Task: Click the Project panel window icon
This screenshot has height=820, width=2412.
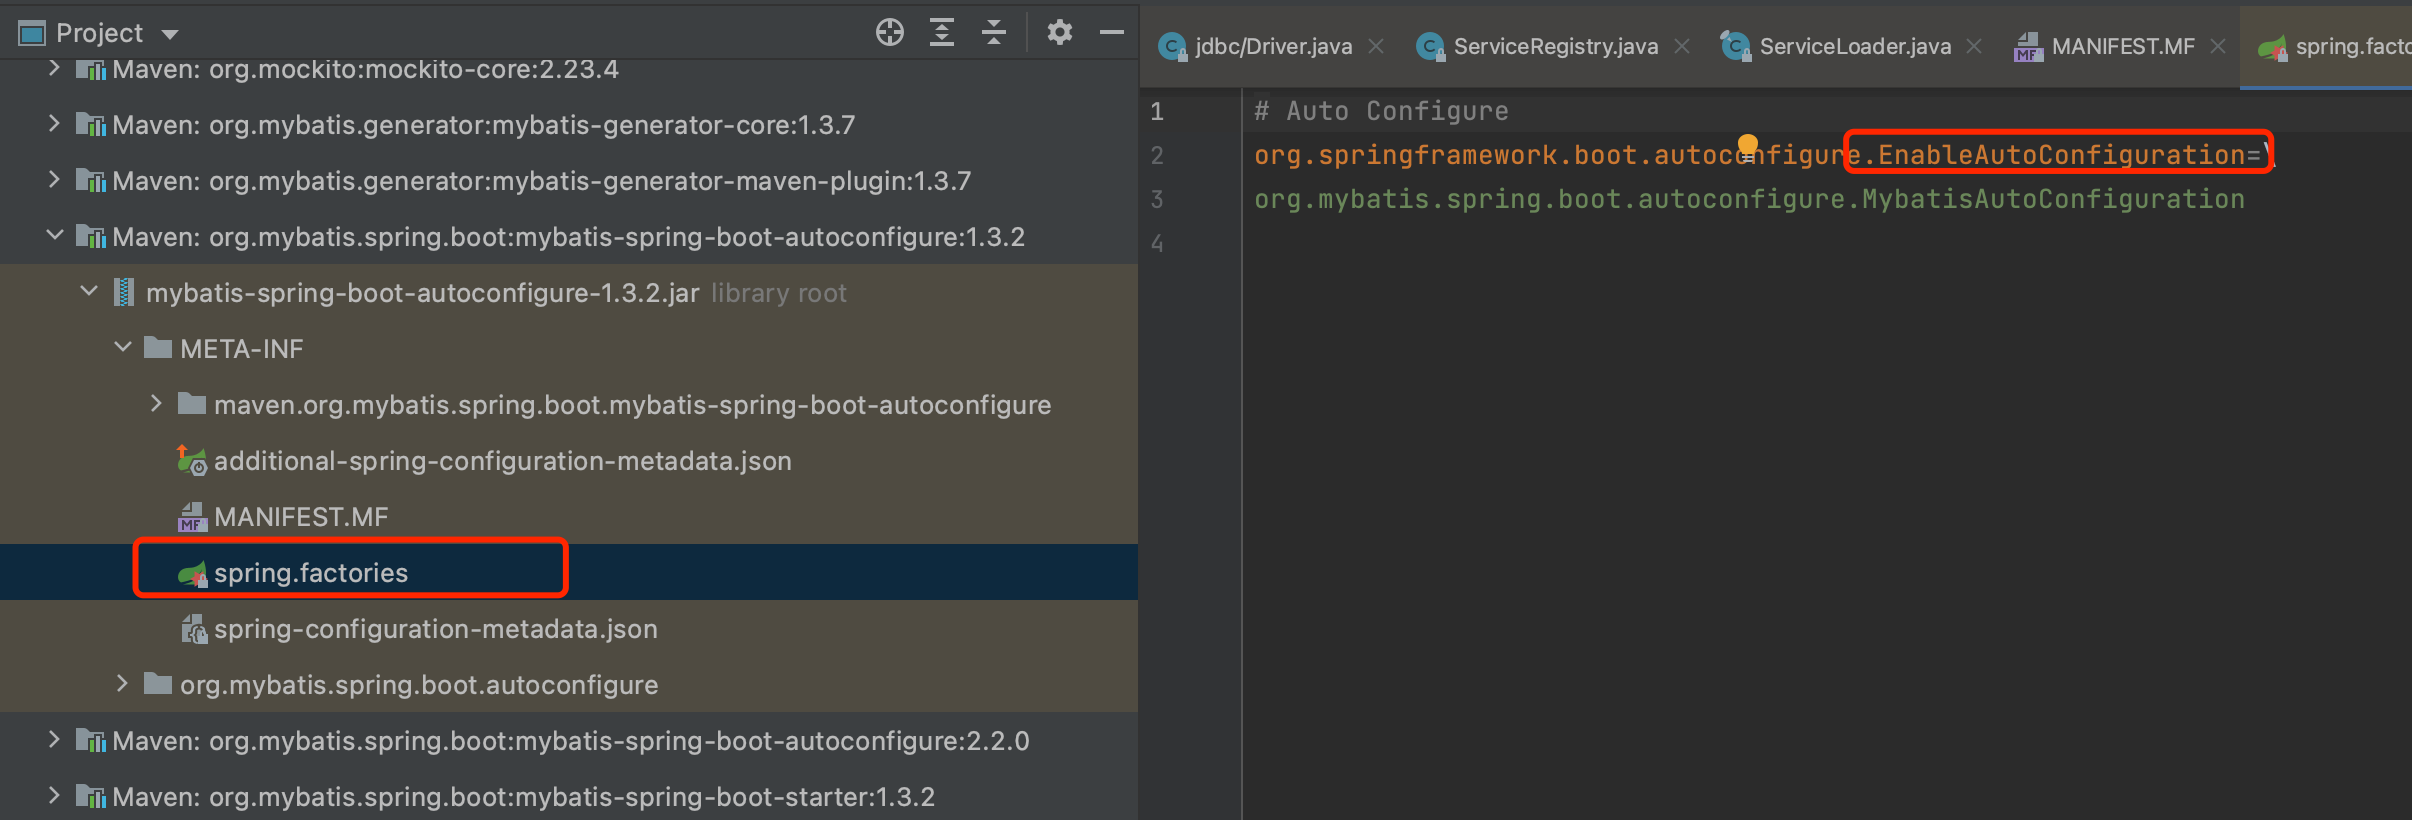Action: pos(32,34)
